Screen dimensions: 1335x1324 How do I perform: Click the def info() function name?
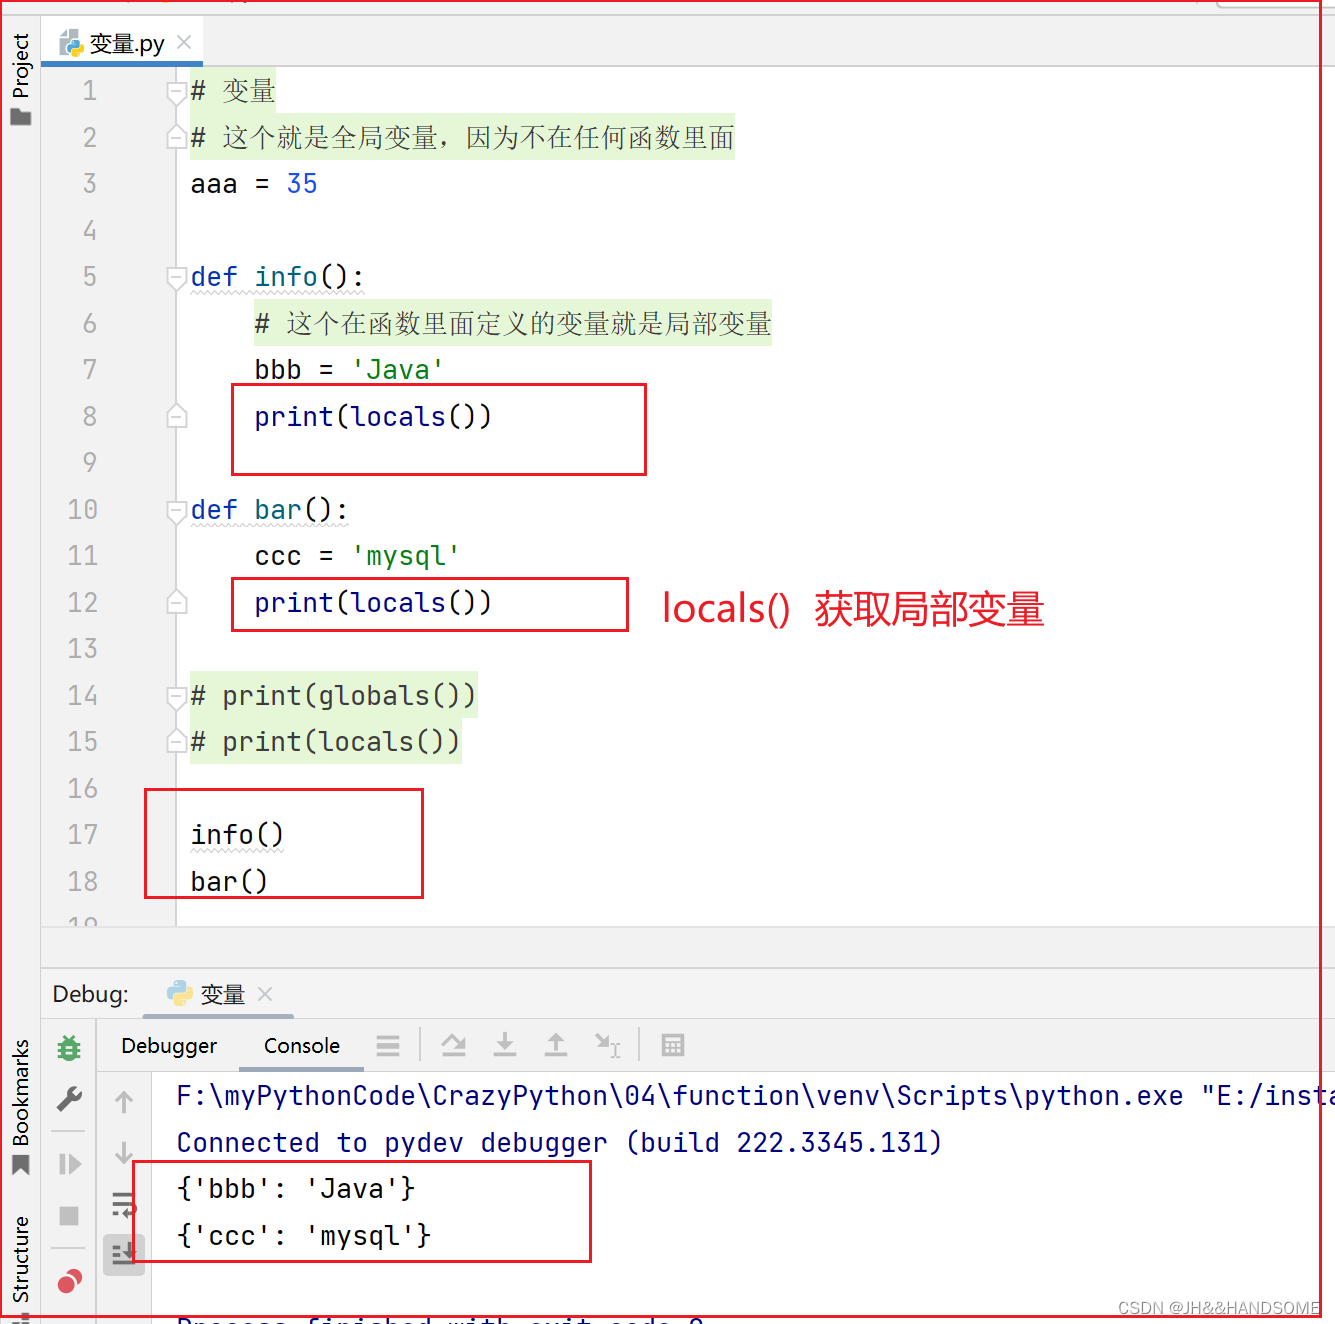pyautogui.click(x=286, y=277)
